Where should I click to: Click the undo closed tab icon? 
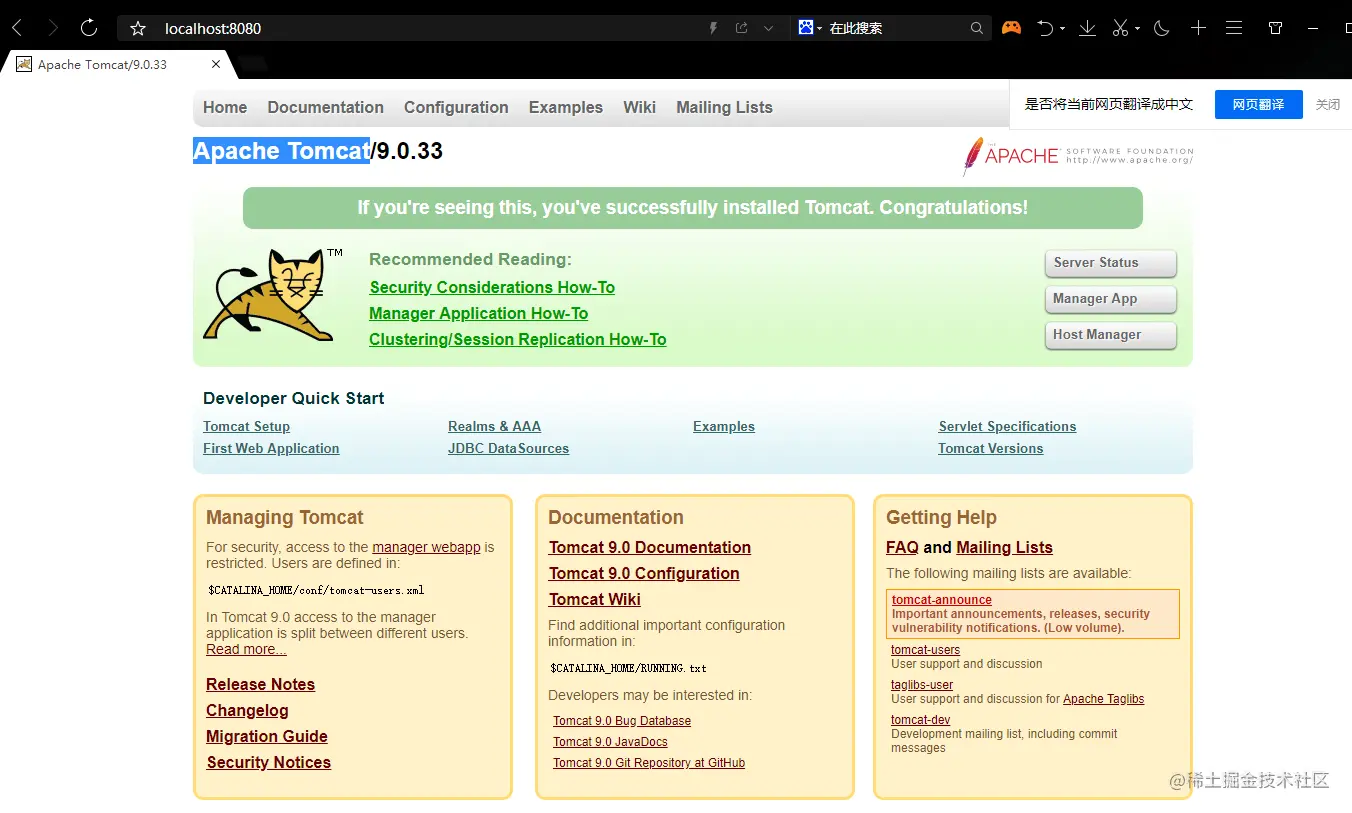1045,28
